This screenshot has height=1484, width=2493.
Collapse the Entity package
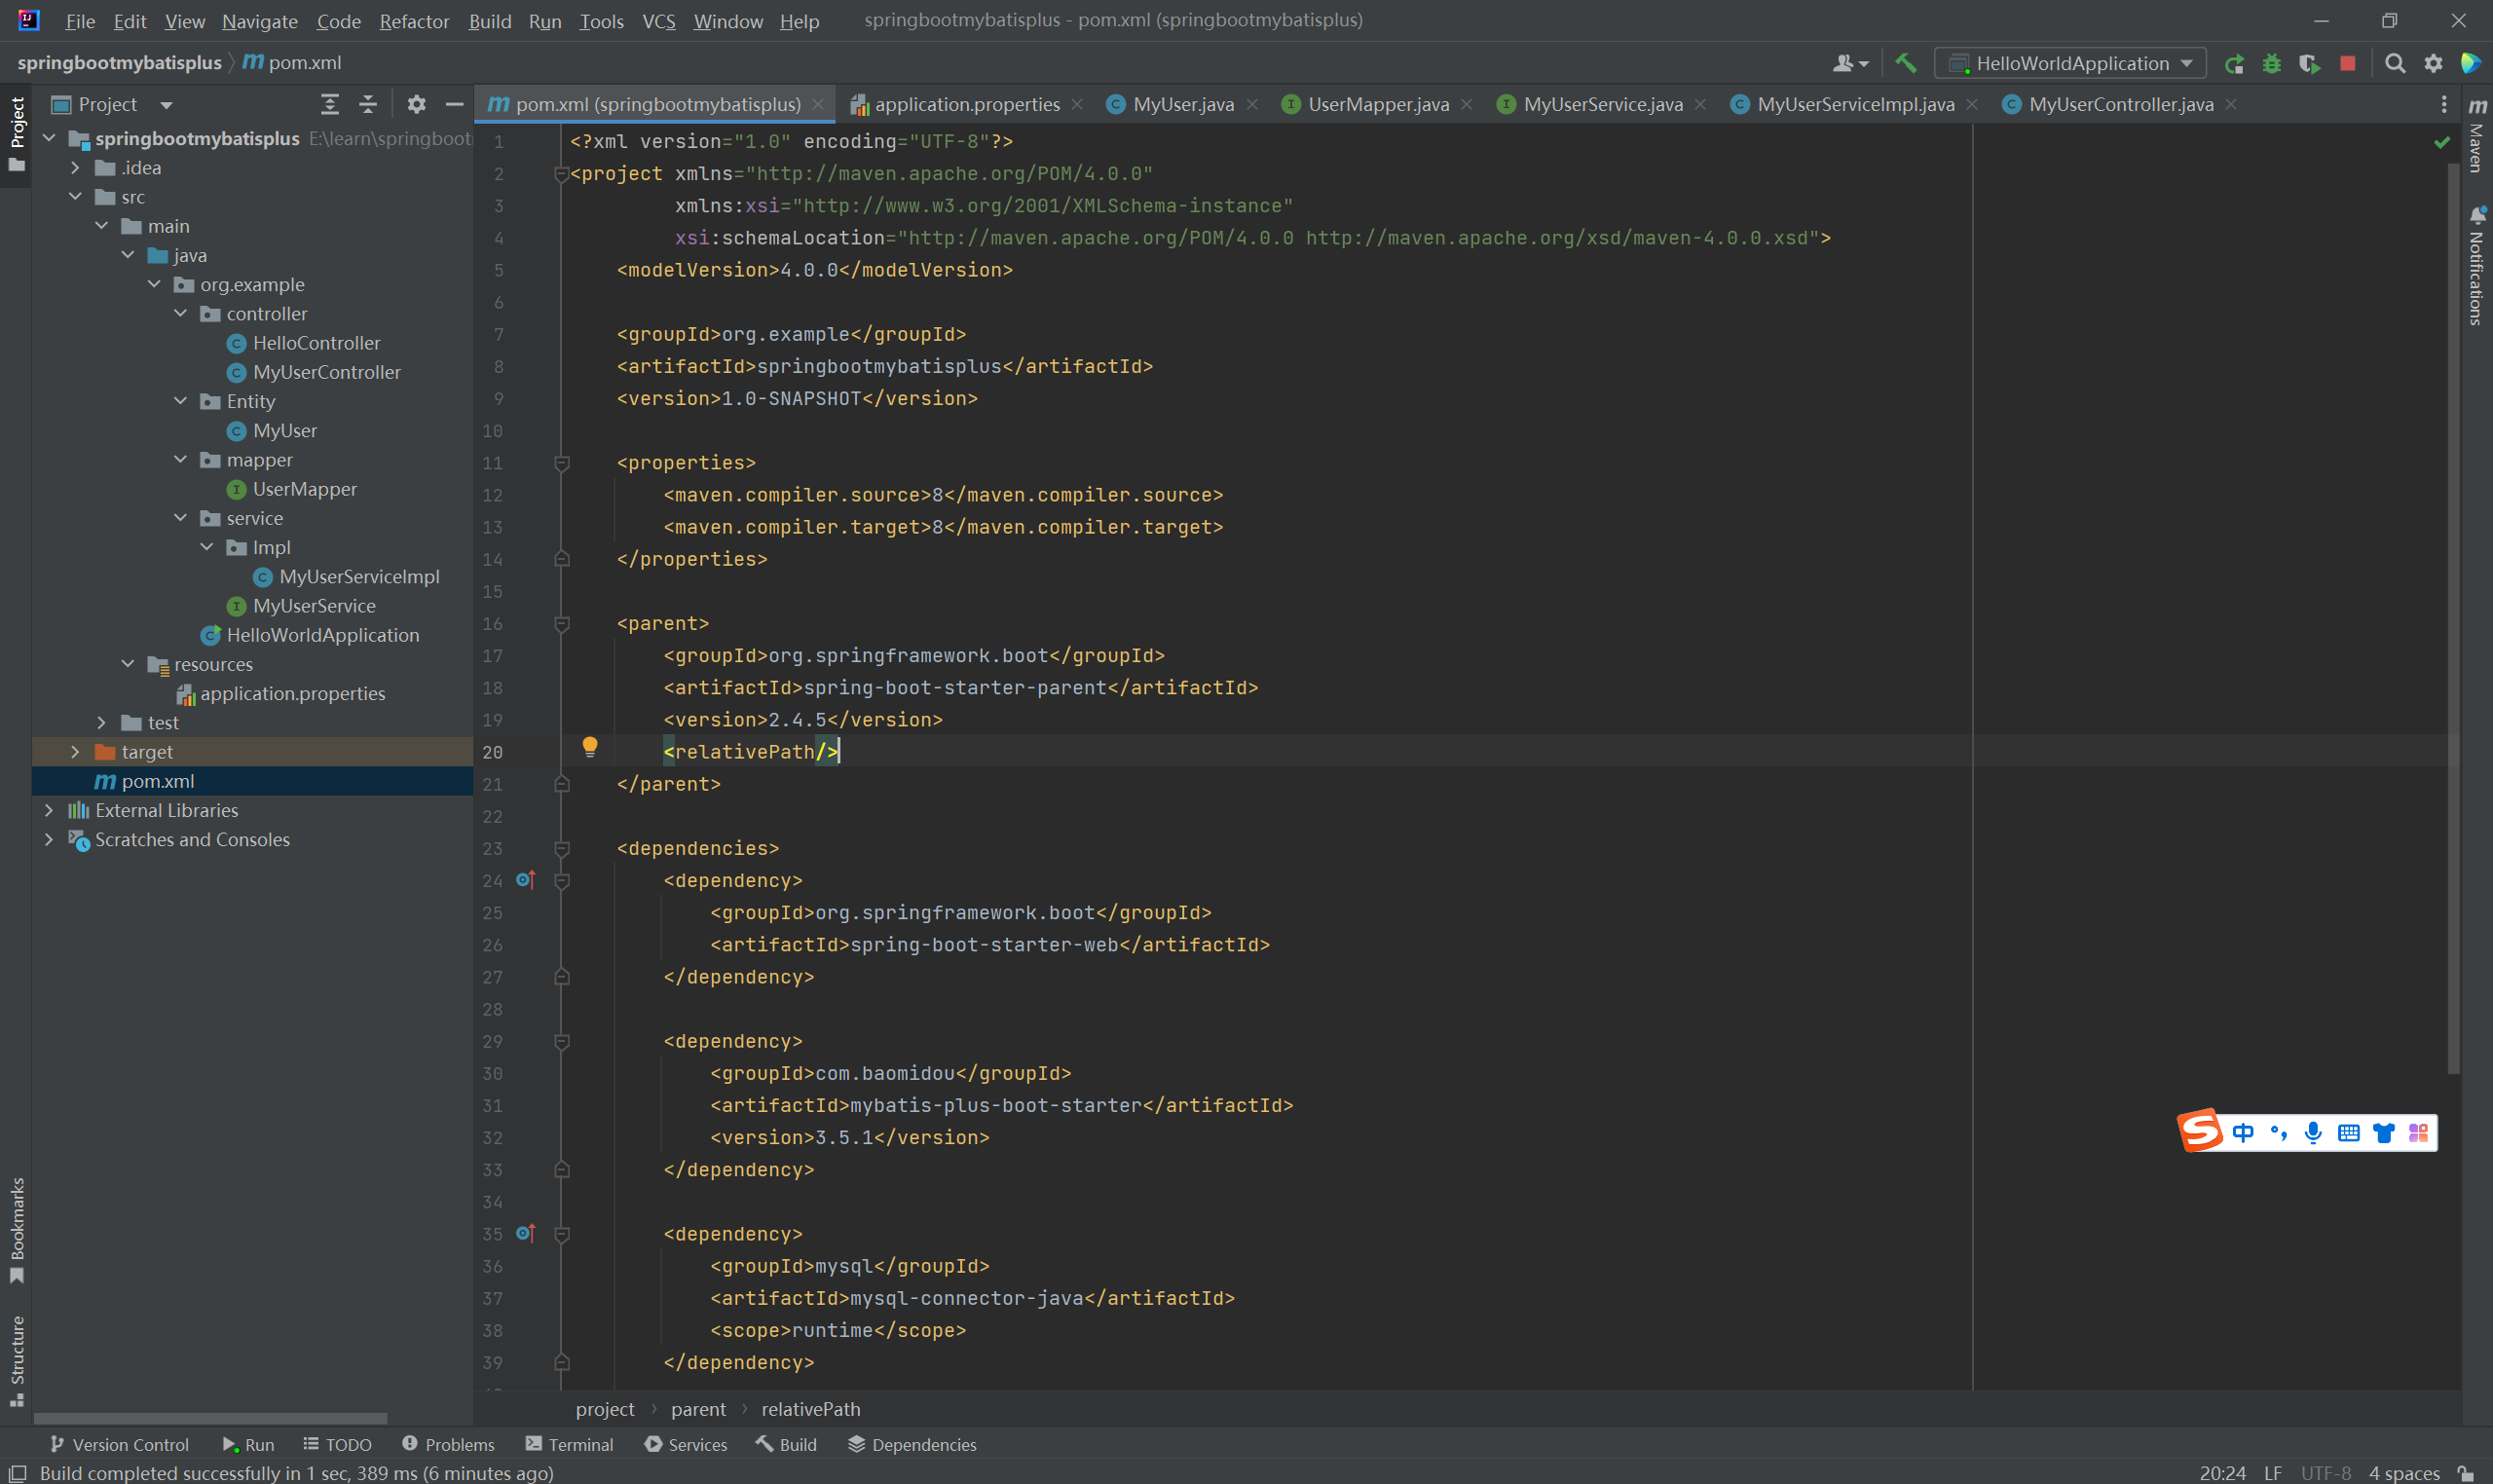pos(181,401)
